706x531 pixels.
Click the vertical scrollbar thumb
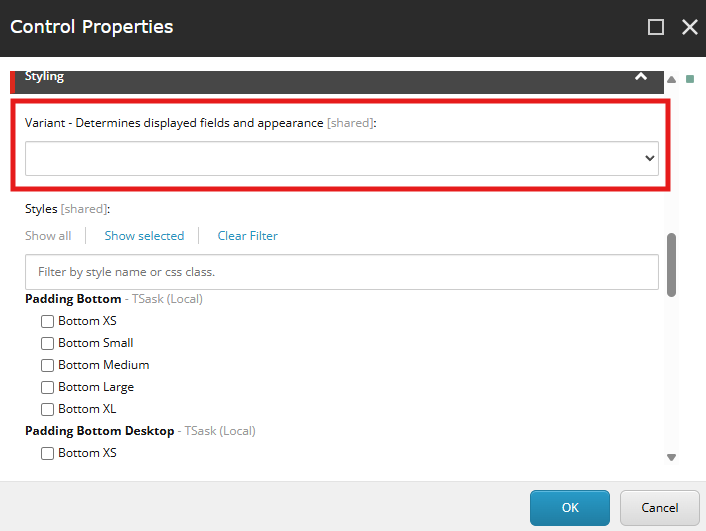(672, 265)
